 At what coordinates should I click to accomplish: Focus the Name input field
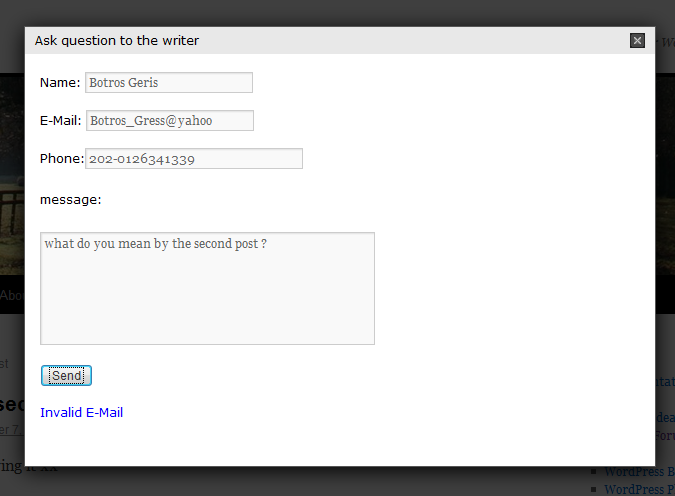[x=169, y=82]
